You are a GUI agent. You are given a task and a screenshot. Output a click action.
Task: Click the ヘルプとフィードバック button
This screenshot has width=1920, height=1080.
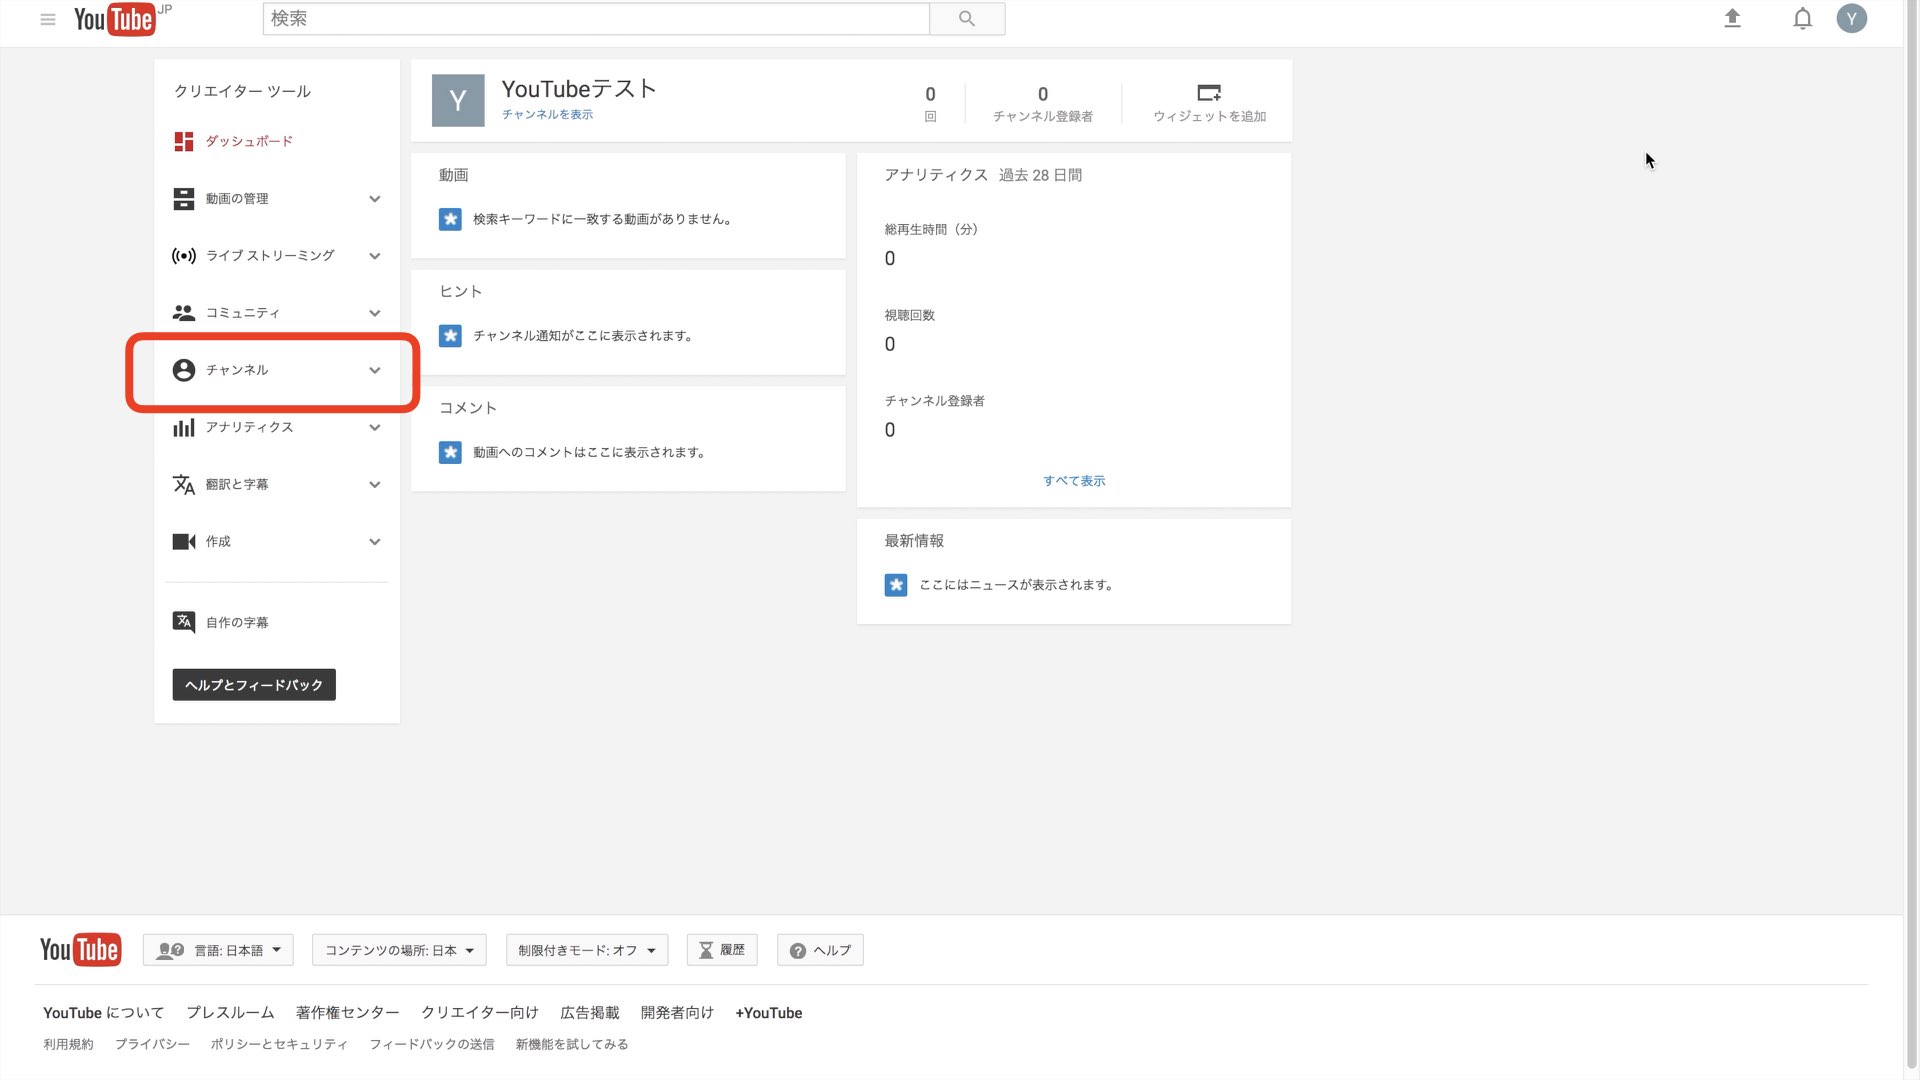(x=254, y=685)
